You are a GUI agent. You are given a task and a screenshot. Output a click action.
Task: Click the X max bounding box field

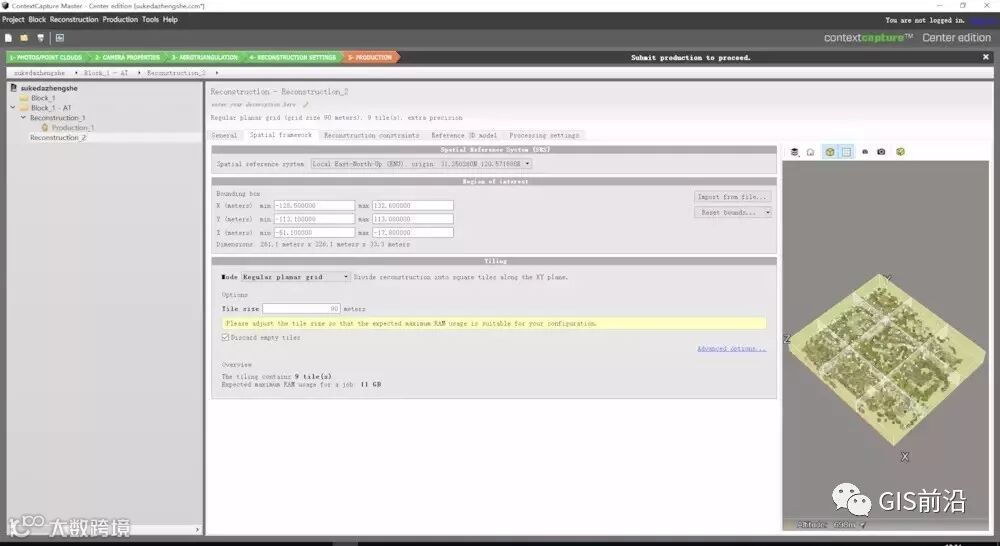click(413, 205)
